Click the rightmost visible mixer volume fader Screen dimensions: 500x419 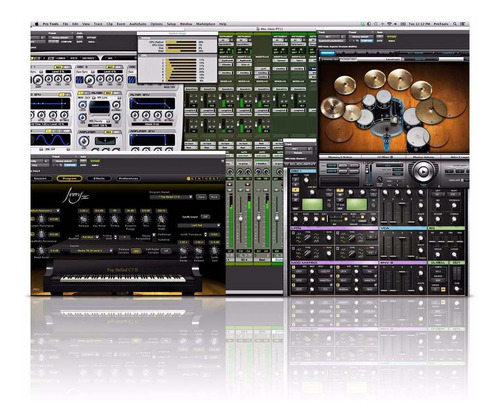(277, 219)
